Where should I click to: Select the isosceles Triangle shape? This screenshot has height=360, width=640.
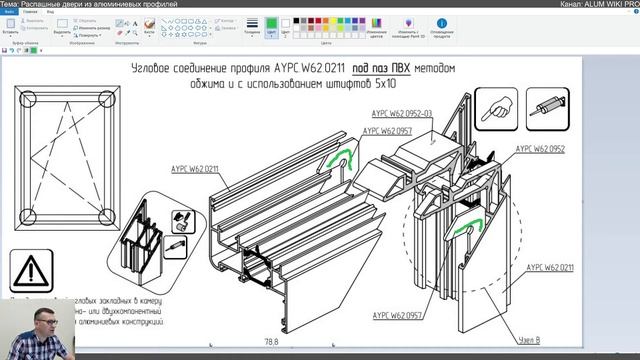click(204, 21)
